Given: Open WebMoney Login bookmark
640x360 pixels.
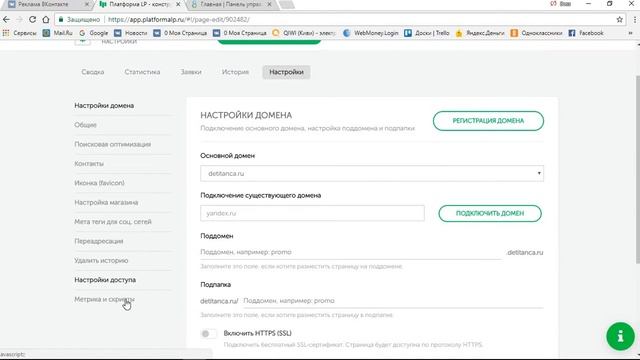Looking at the screenshot, I should coord(371,33).
